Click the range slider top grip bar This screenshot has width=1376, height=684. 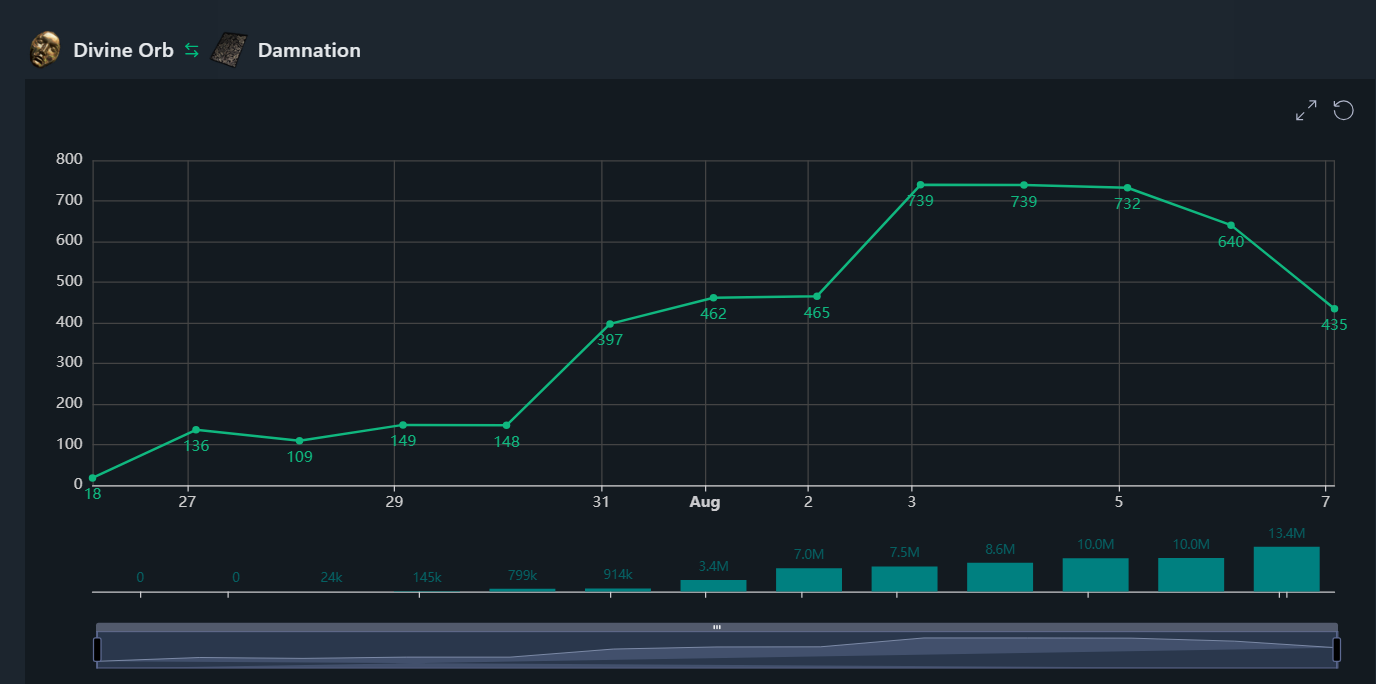(x=717, y=627)
